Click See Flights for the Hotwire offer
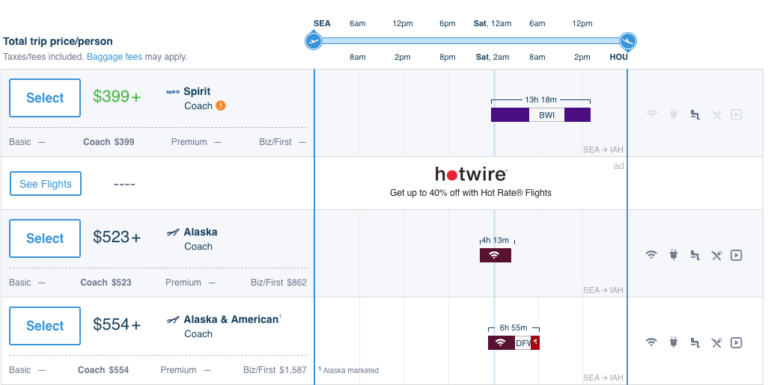768x385 pixels. click(x=46, y=184)
